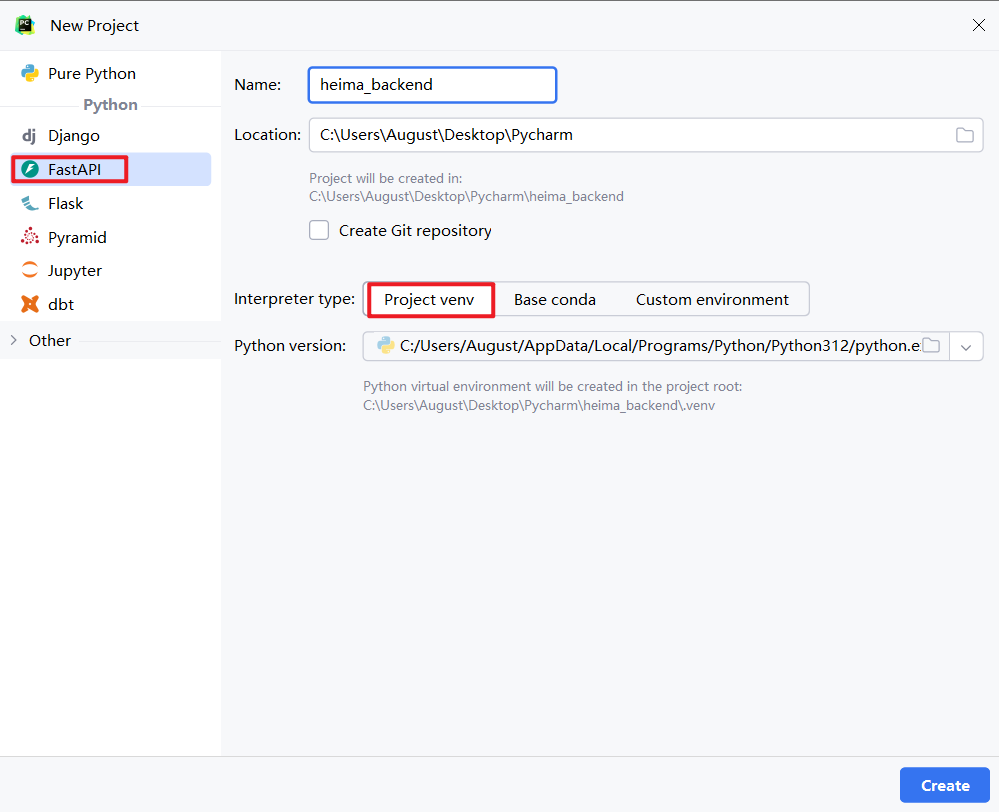Choose the Pyramid project icon

pyautogui.click(x=30, y=238)
